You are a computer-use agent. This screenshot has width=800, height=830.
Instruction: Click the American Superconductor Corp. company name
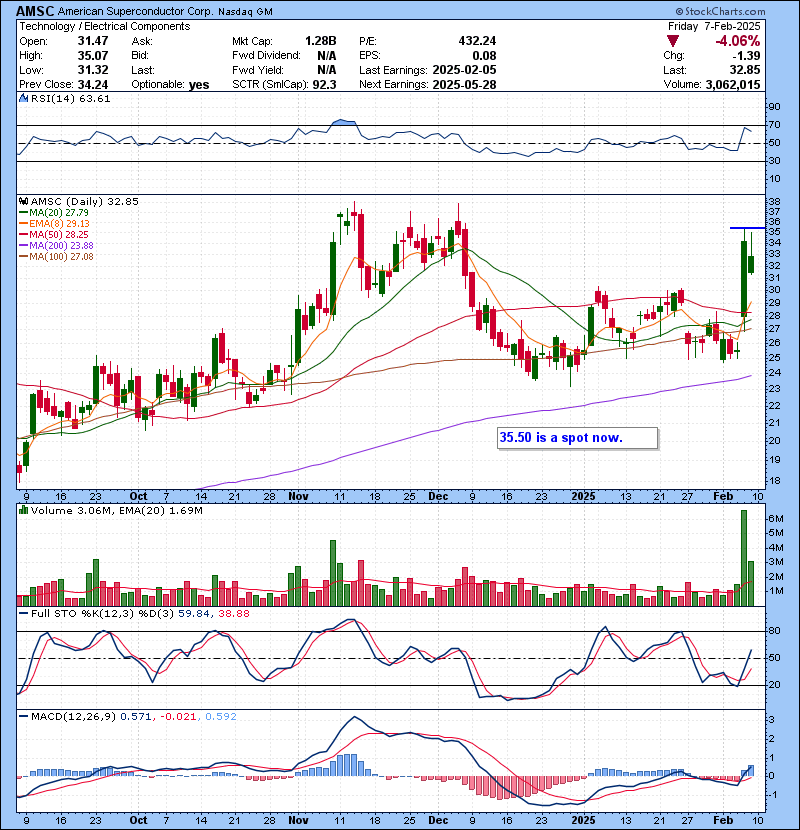point(135,11)
